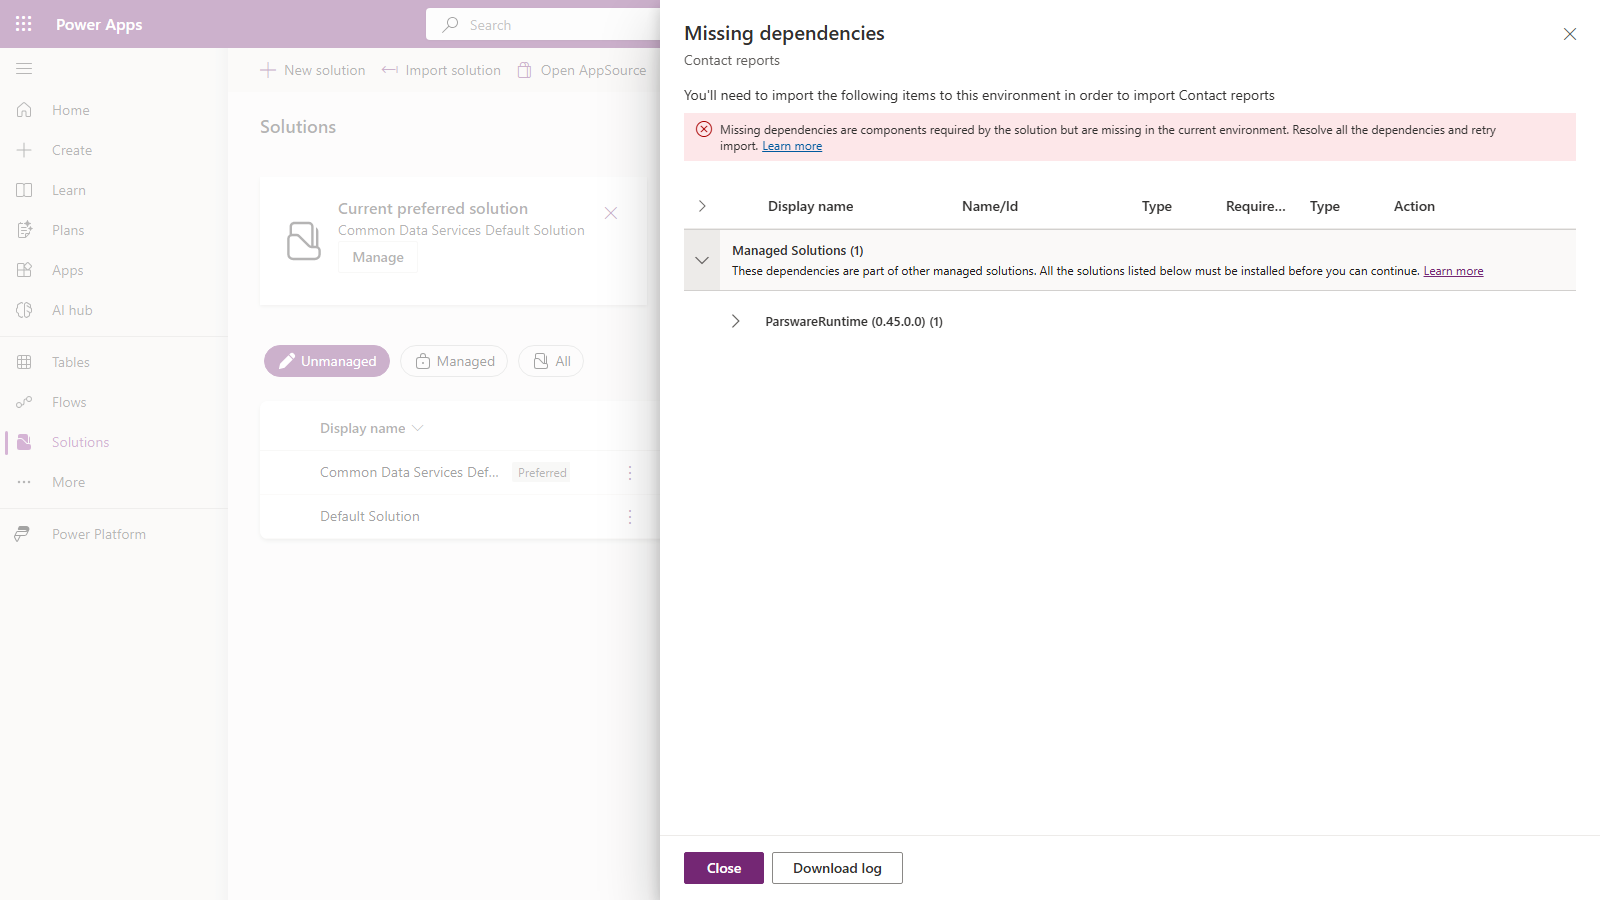Collapse the Managed Solutions group
1600x900 pixels.
pyautogui.click(x=702, y=260)
